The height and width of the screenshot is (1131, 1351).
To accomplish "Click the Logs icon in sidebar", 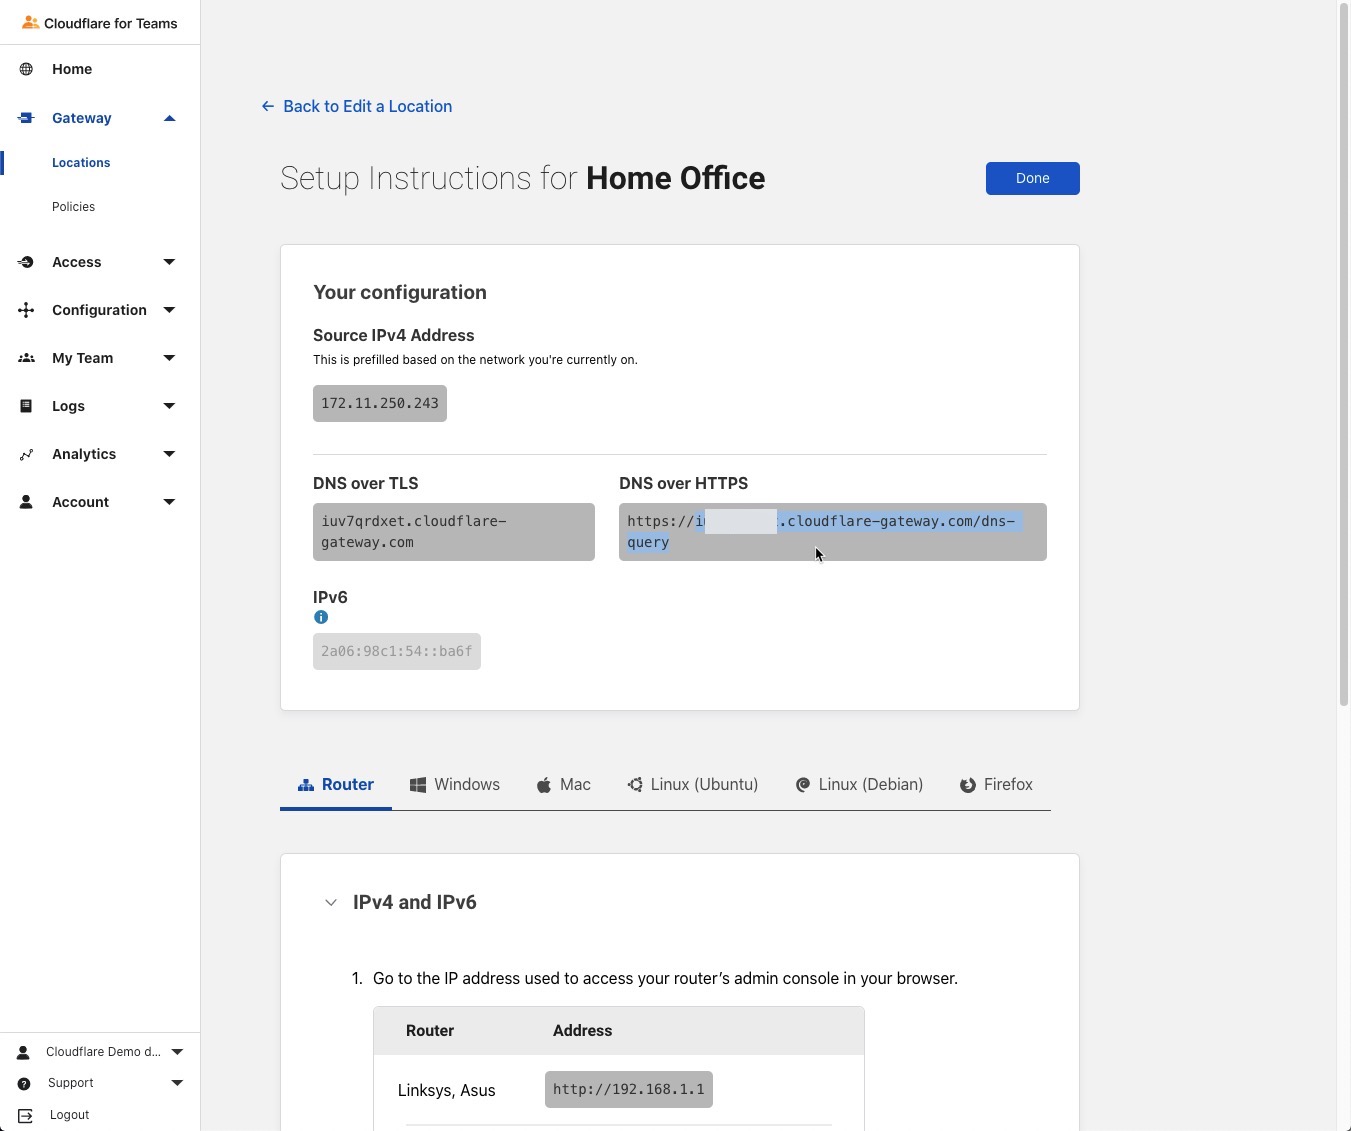I will click(x=26, y=406).
